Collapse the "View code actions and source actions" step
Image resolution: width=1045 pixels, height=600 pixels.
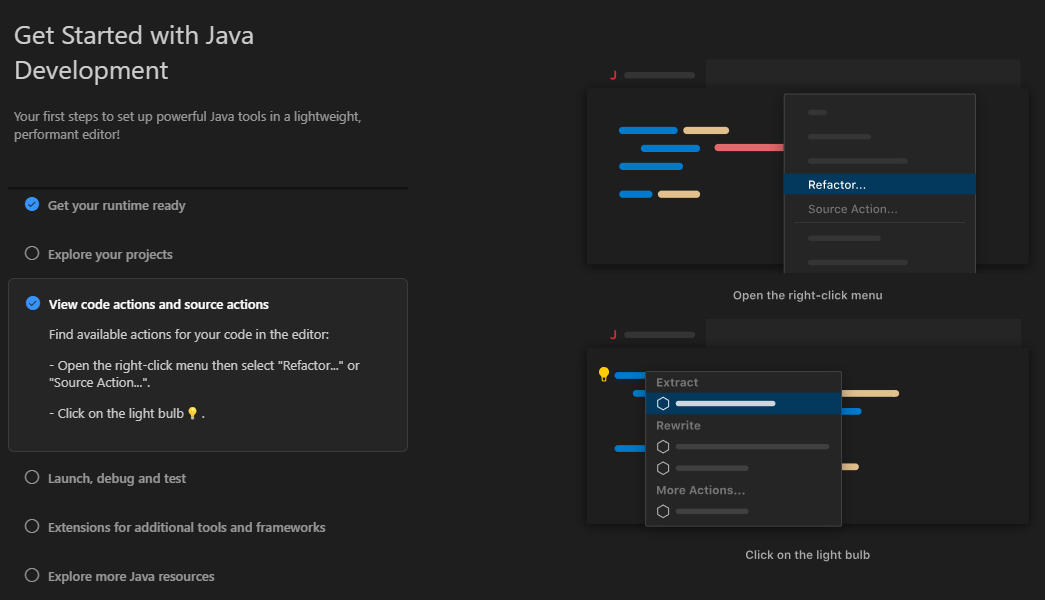(x=160, y=302)
